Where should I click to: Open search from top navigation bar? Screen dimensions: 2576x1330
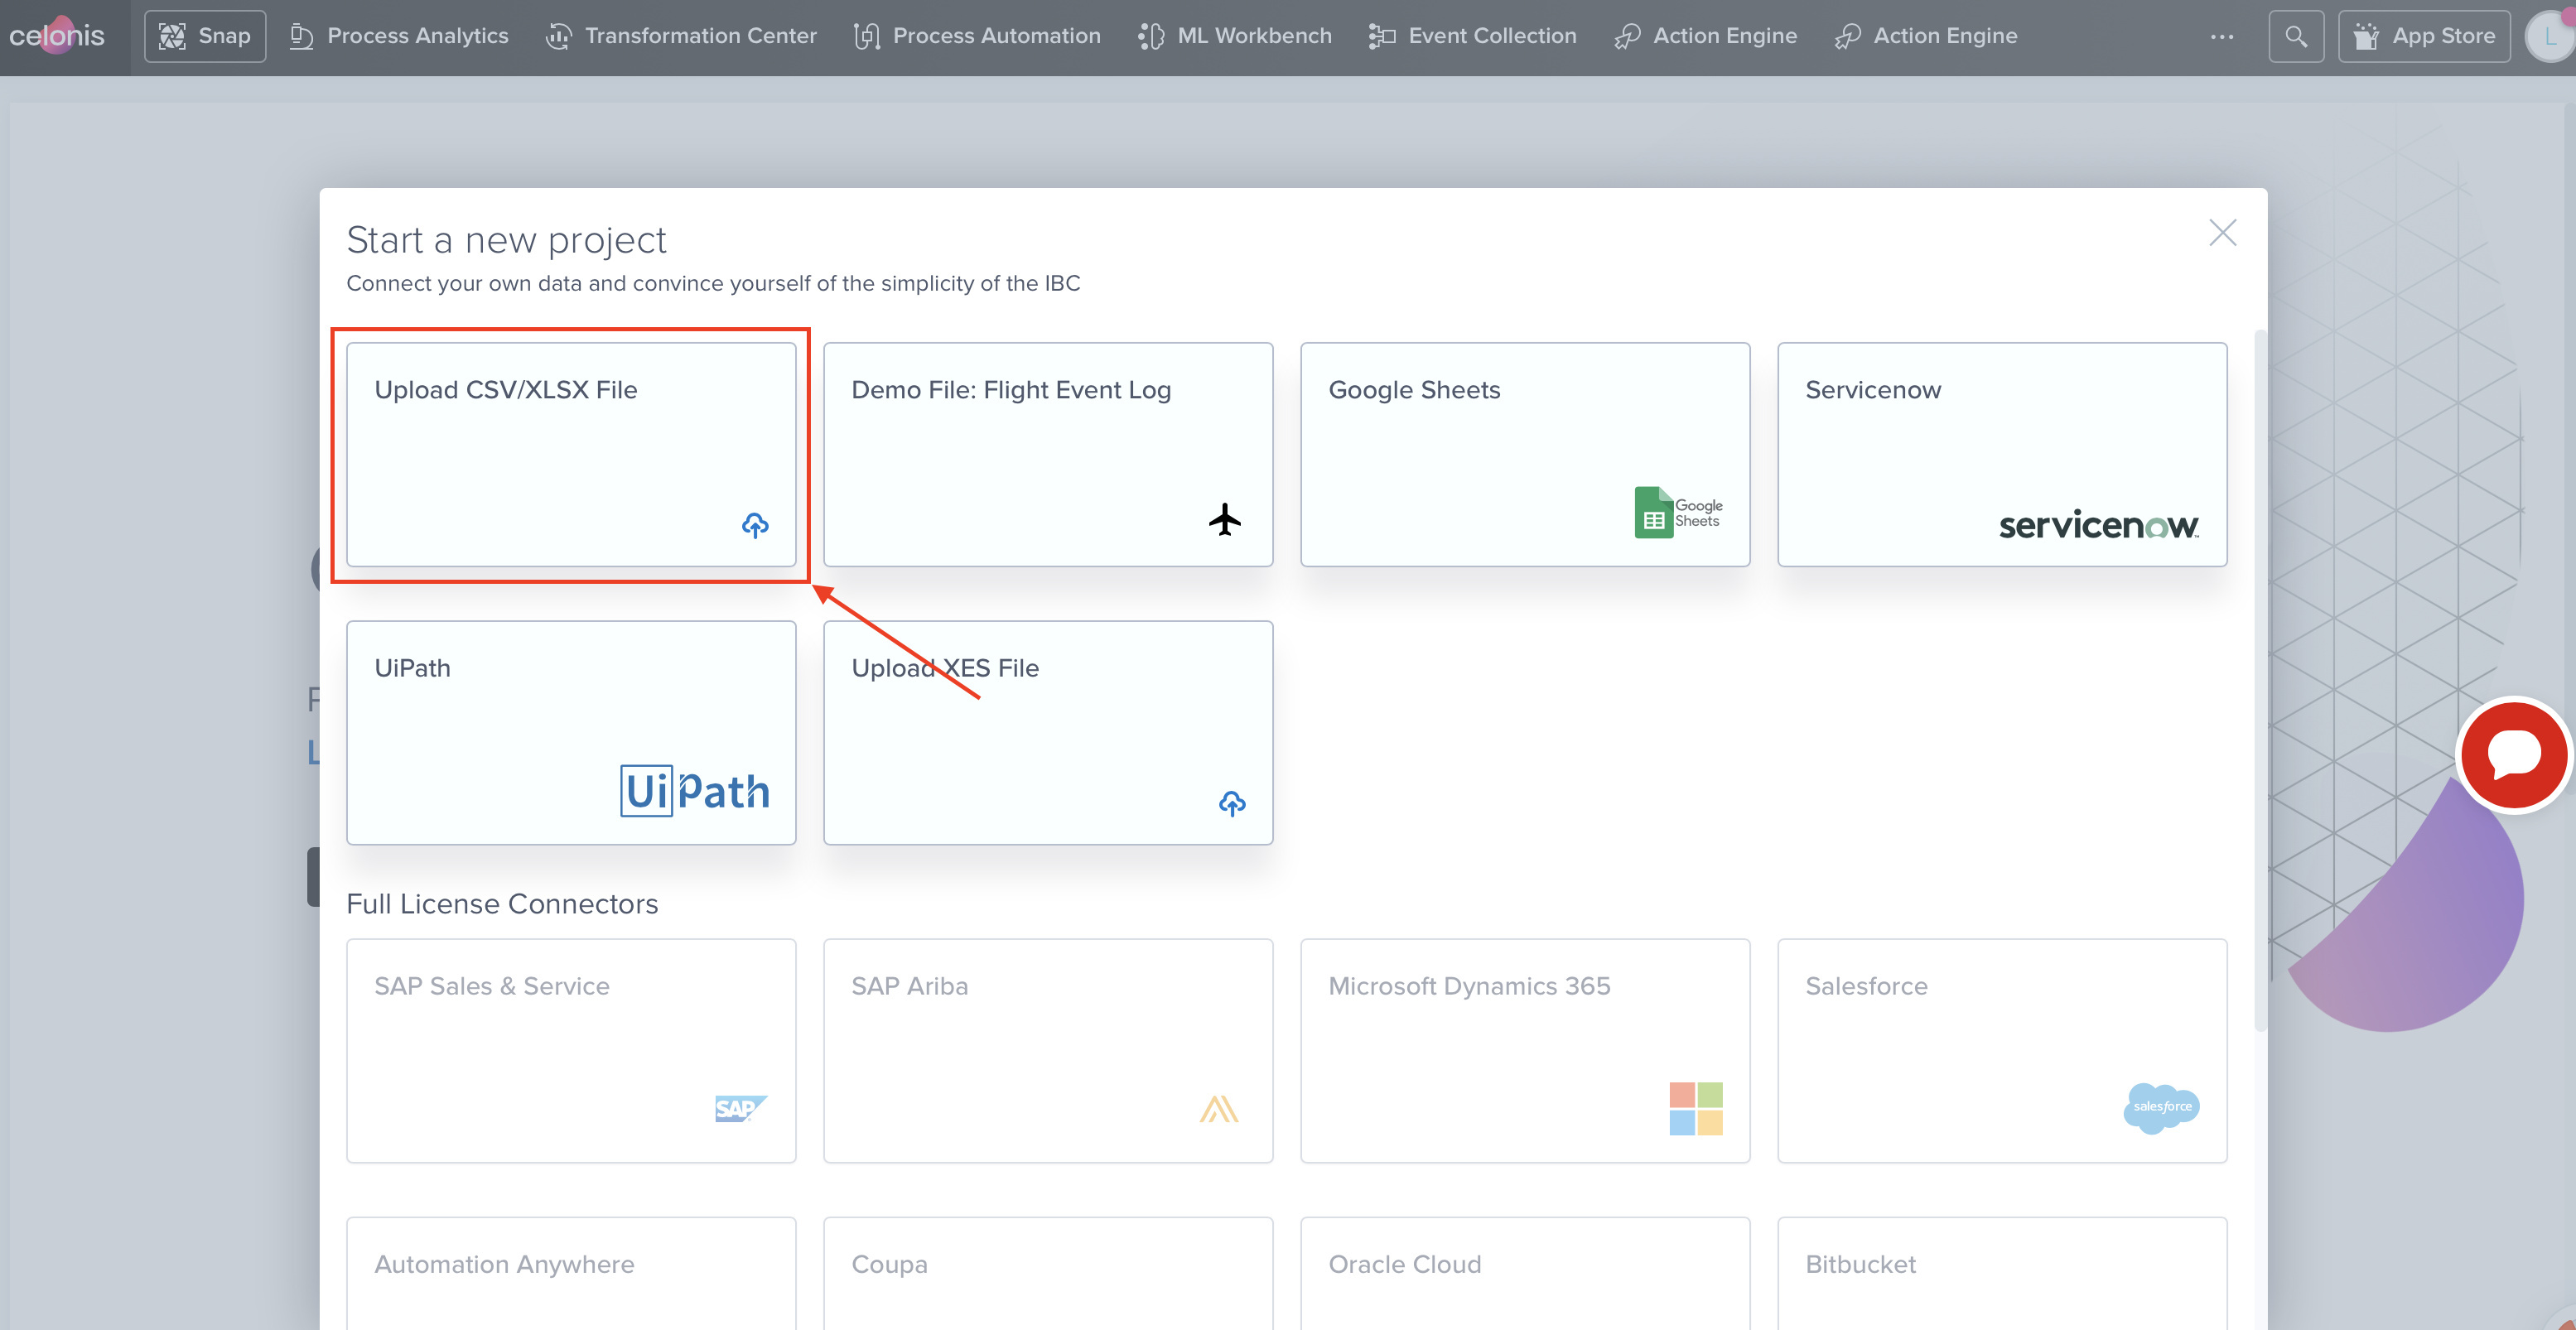2294,34
